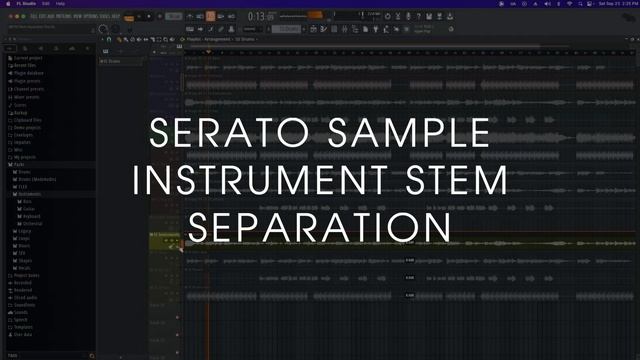Select the Zoom tool in playlist toolbar
640x360 pixels.
165,40
